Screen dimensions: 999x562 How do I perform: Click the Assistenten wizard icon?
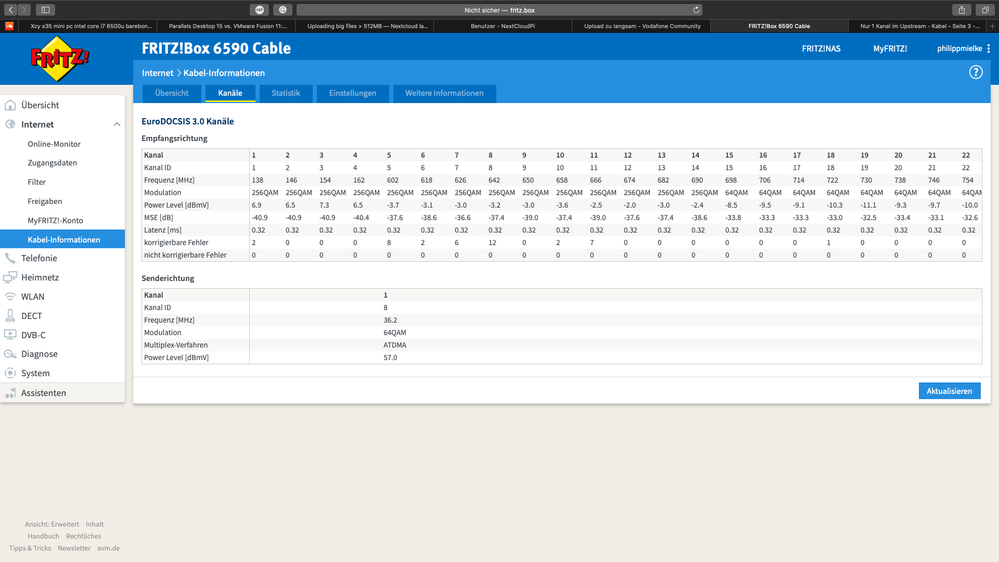coord(10,393)
